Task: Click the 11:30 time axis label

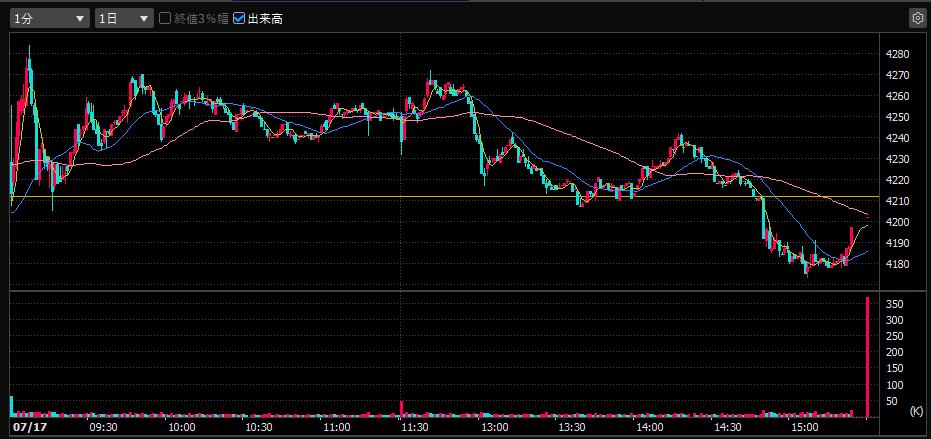Action: pos(414,427)
